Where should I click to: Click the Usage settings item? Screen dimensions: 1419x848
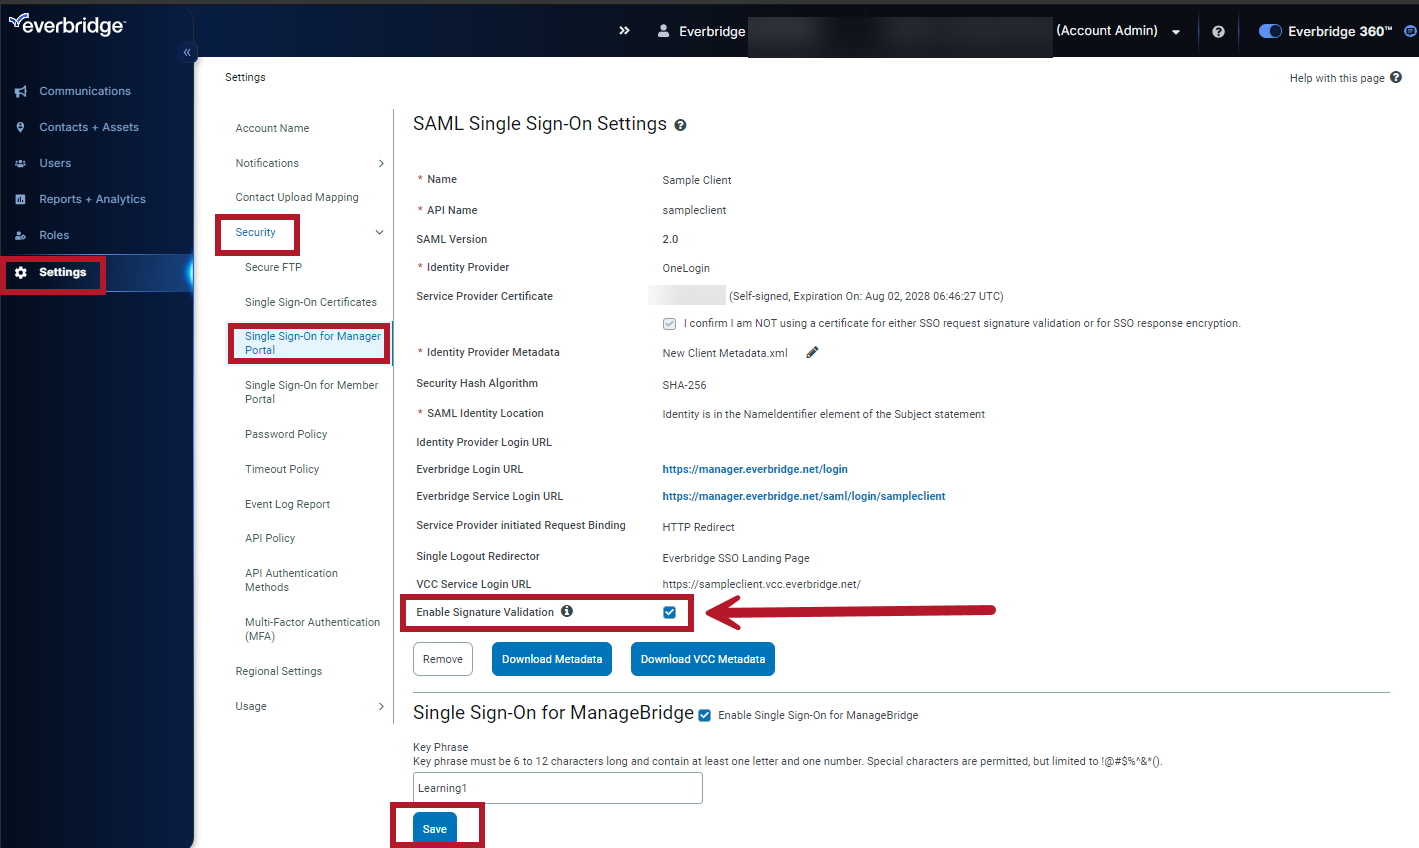pyautogui.click(x=251, y=706)
